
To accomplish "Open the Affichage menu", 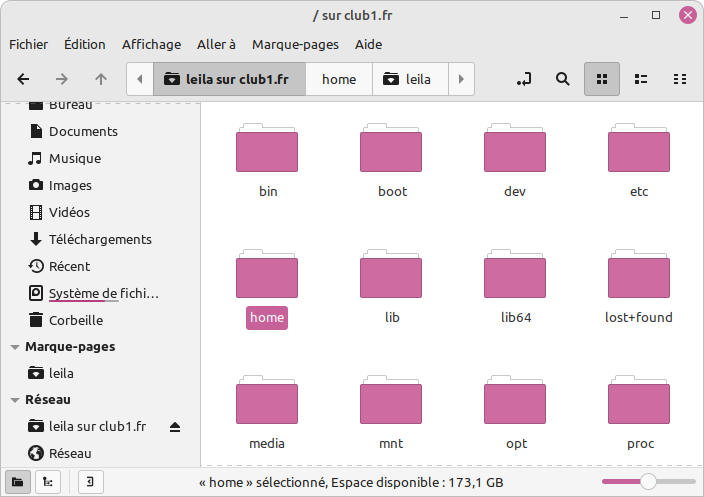I will click(151, 44).
